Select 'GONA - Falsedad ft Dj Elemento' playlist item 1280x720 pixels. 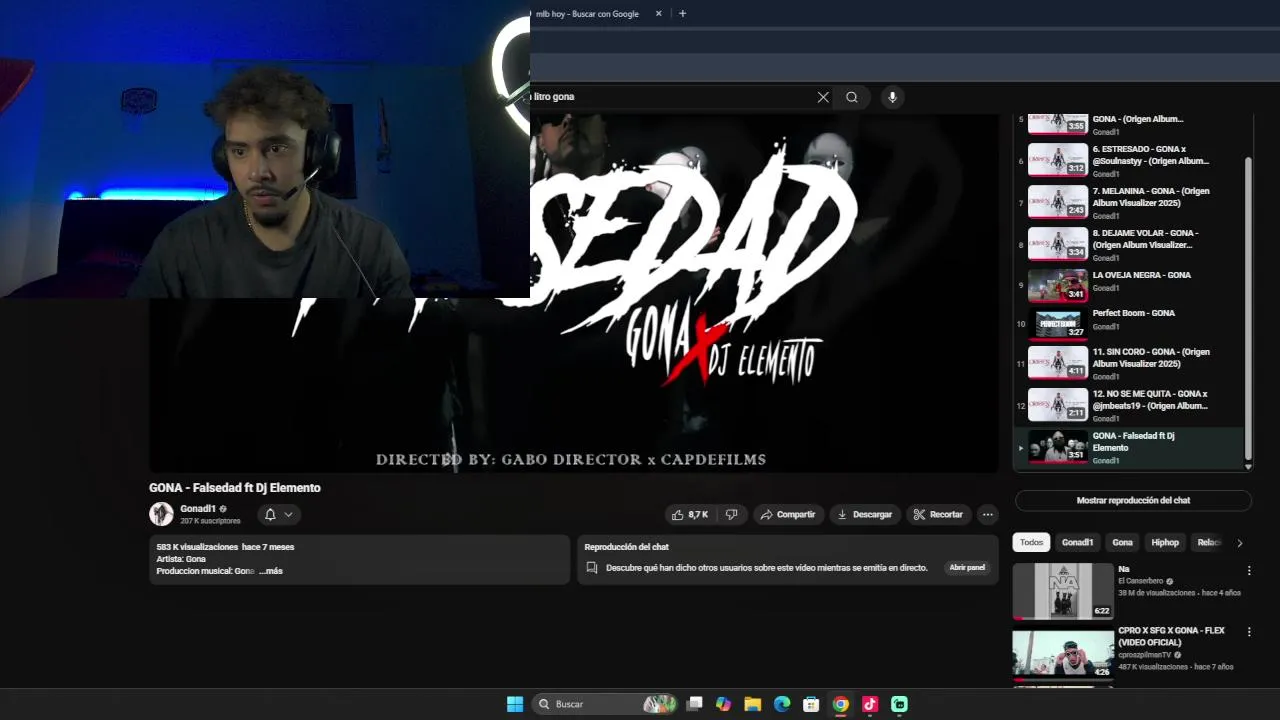tap(1130, 447)
